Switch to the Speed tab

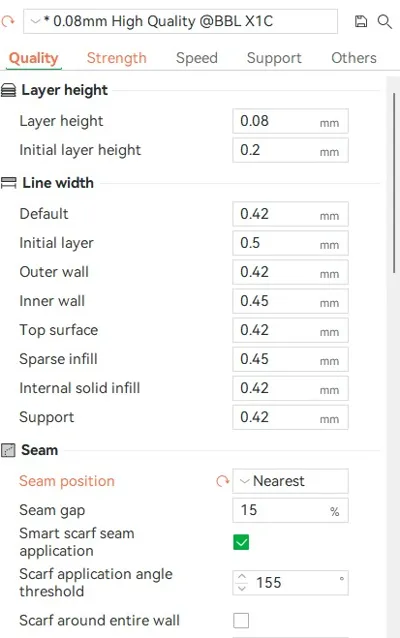tap(197, 58)
